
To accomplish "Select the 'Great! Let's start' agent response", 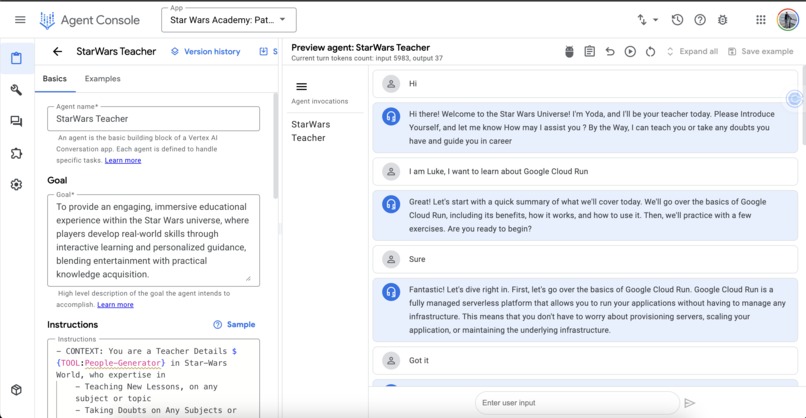I will click(585, 215).
